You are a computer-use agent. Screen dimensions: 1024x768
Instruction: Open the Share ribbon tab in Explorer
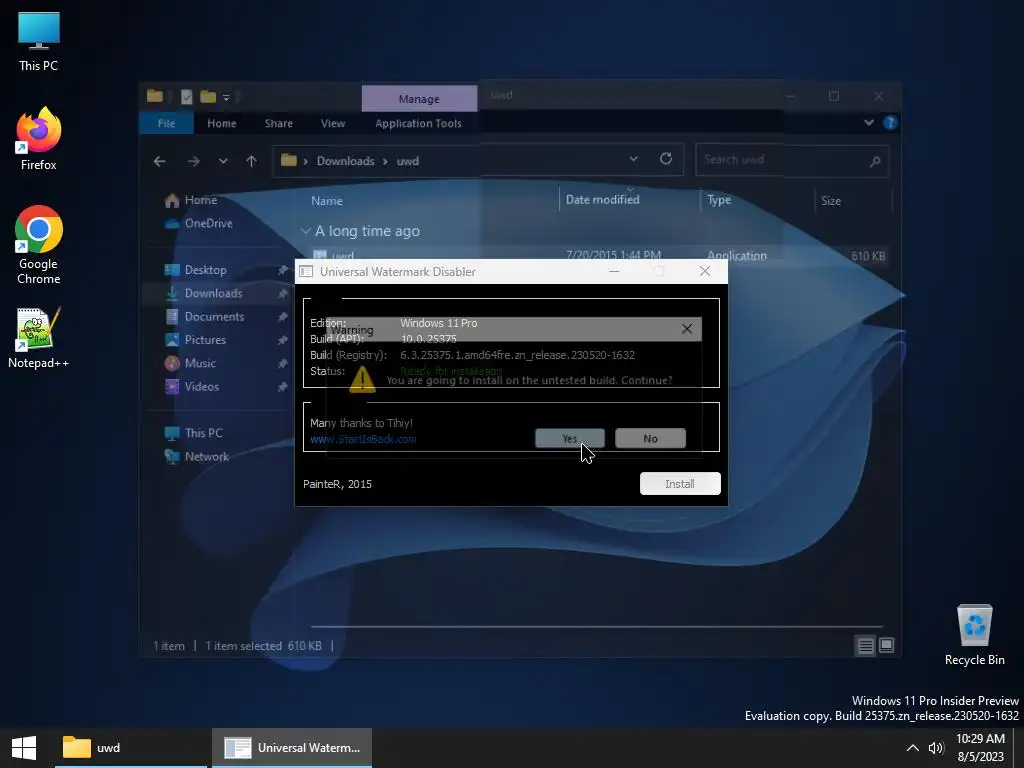point(279,123)
